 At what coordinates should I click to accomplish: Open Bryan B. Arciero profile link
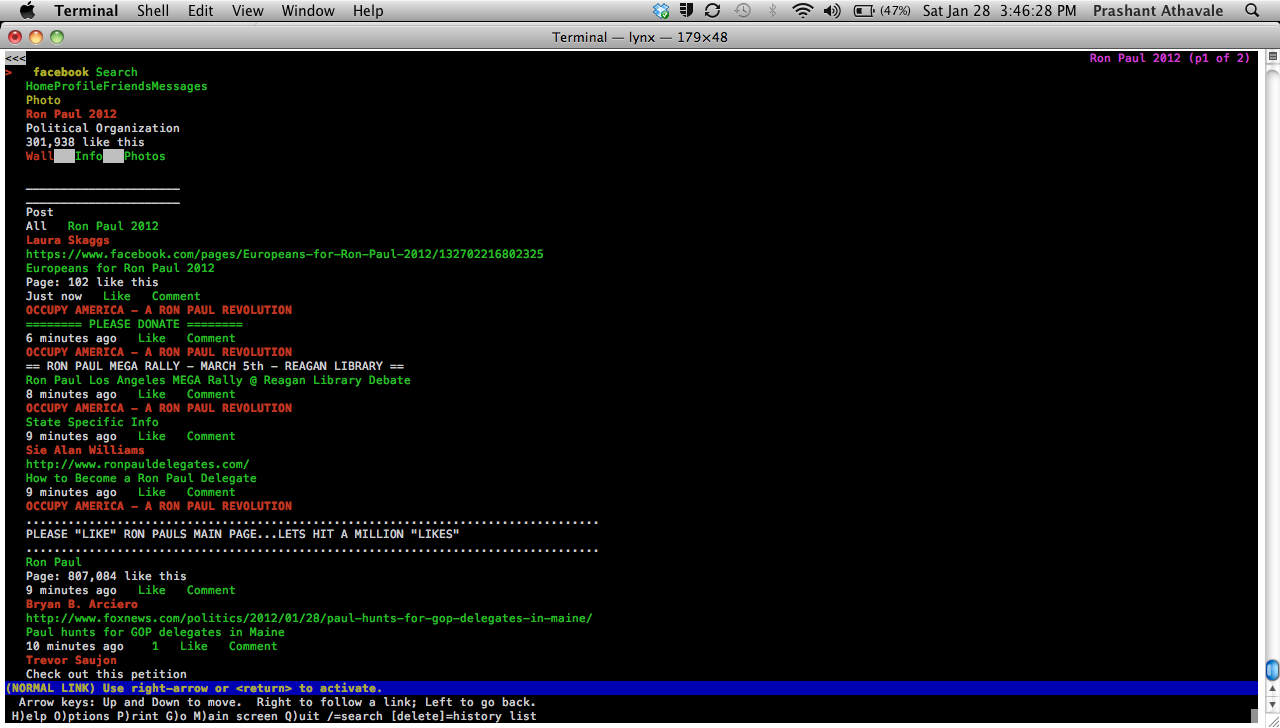click(x=82, y=604)
